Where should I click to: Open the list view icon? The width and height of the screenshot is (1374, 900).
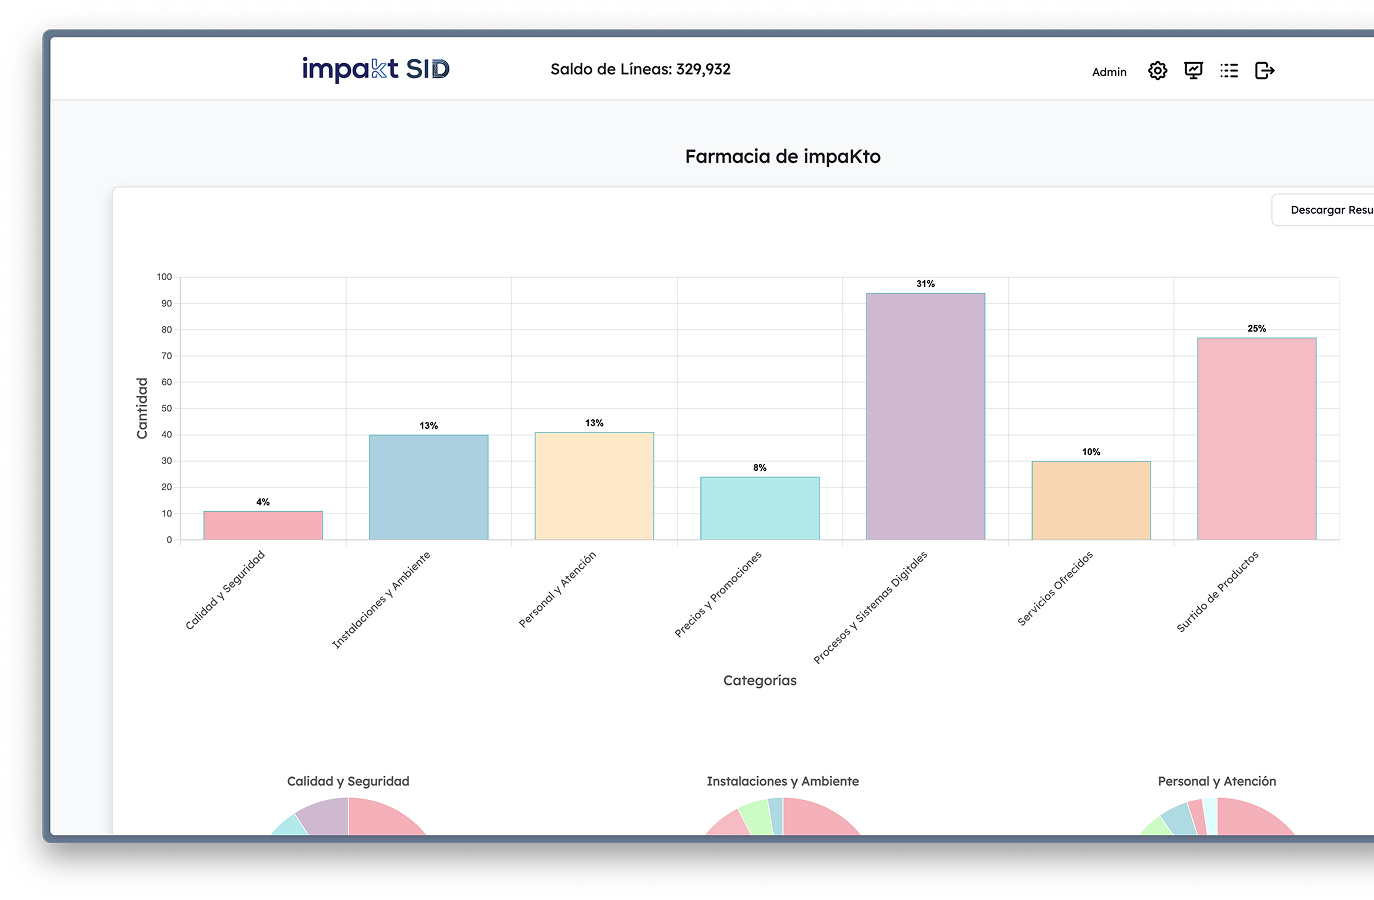(1229, 70)
